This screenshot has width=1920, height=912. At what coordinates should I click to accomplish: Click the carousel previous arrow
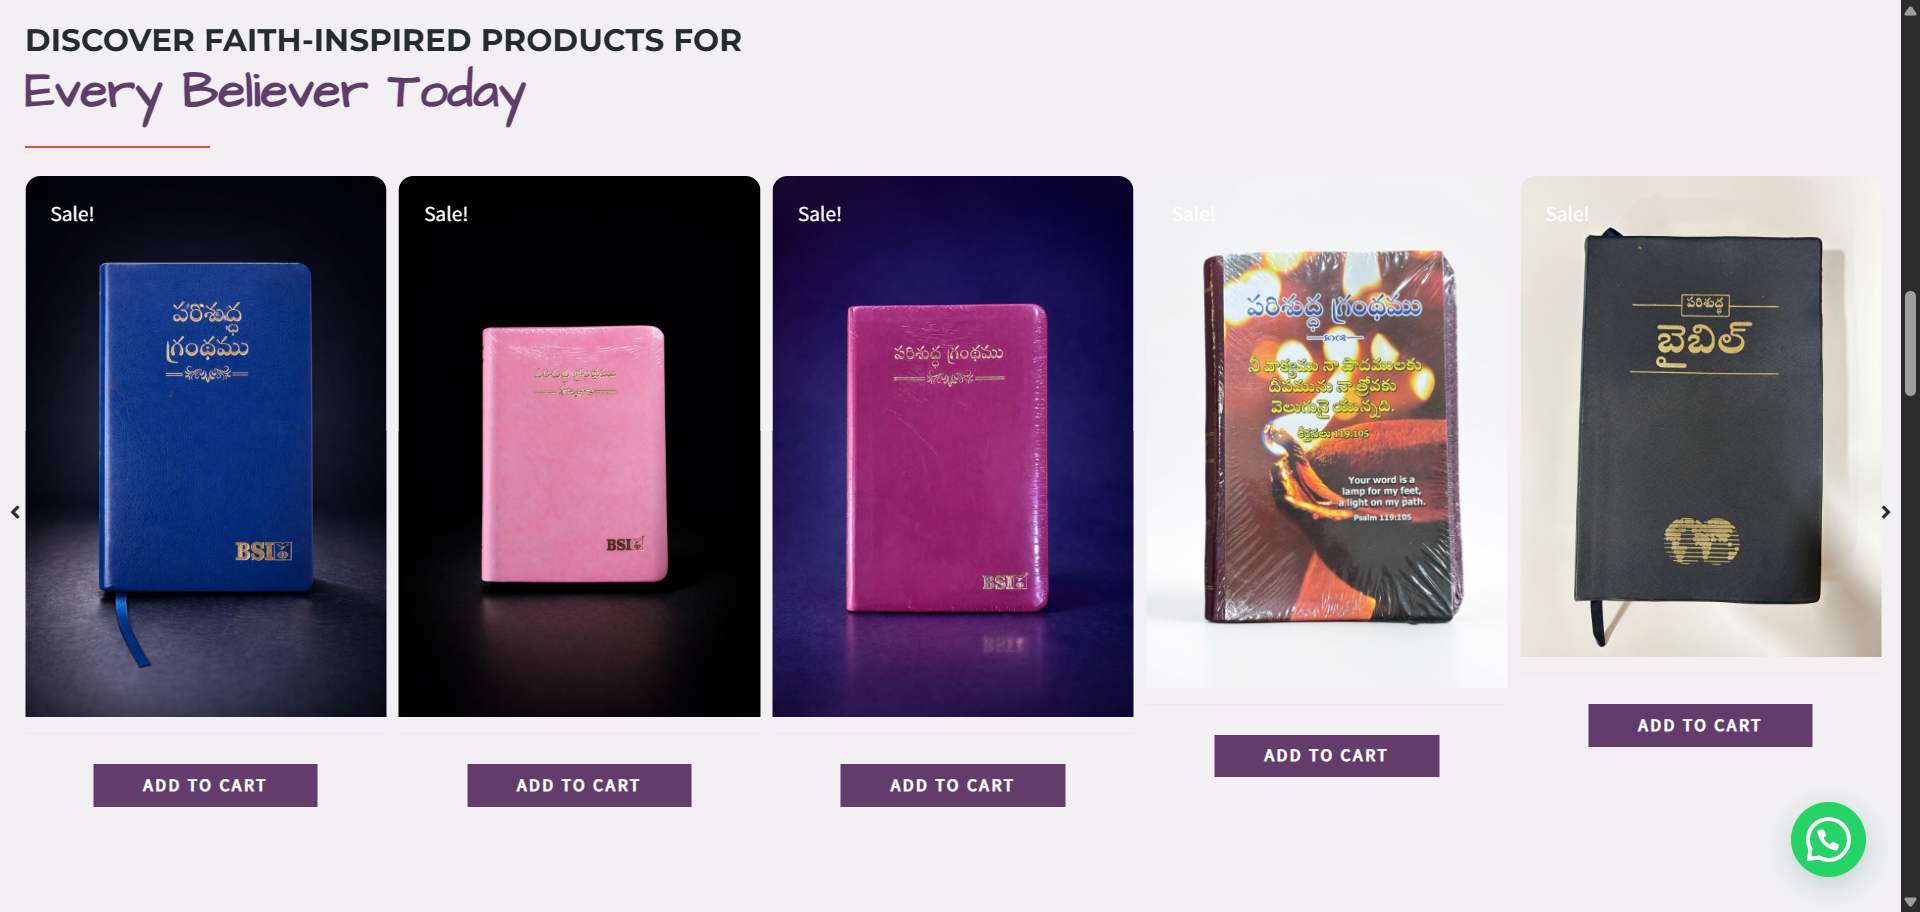pyautogui.click(x=15, y=512)
